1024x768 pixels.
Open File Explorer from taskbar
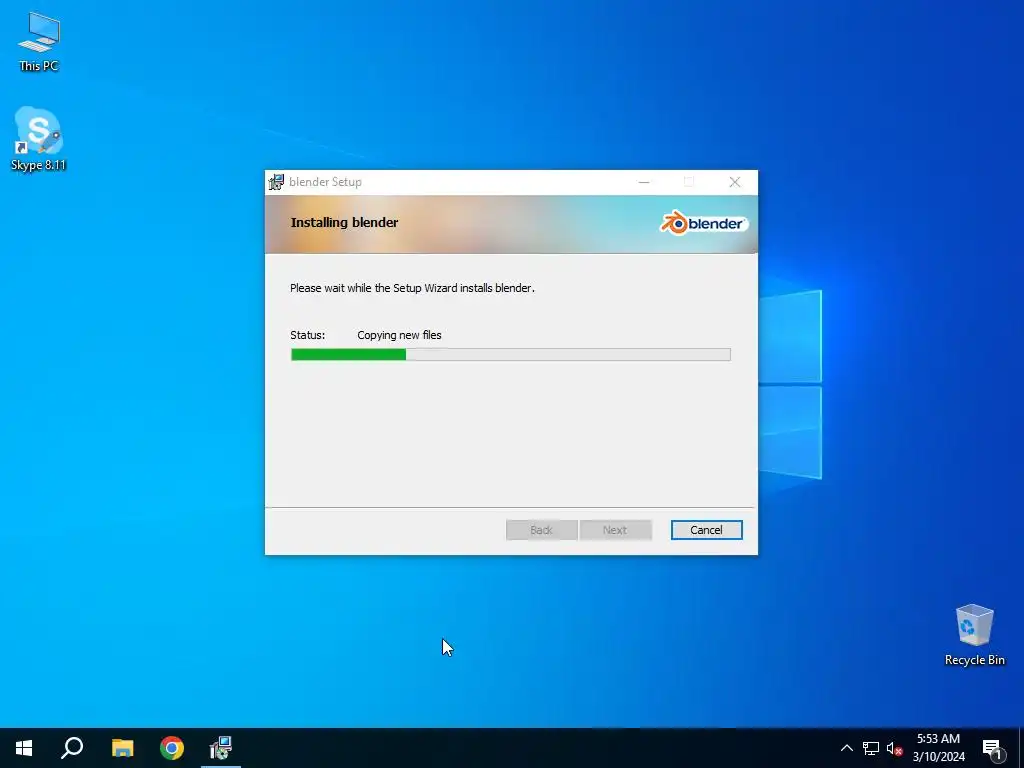click(122, 748)
